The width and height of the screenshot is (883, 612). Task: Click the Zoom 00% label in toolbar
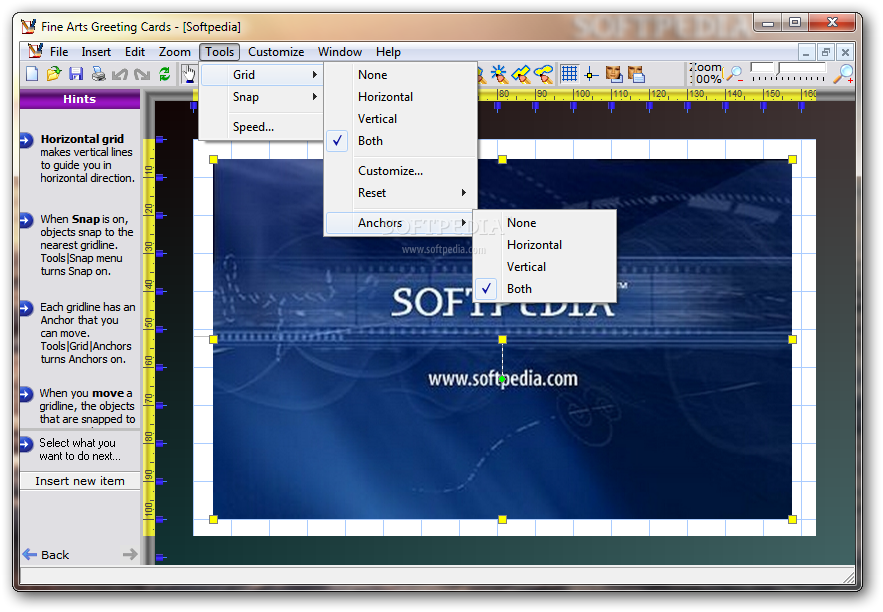tap(708, 73)
